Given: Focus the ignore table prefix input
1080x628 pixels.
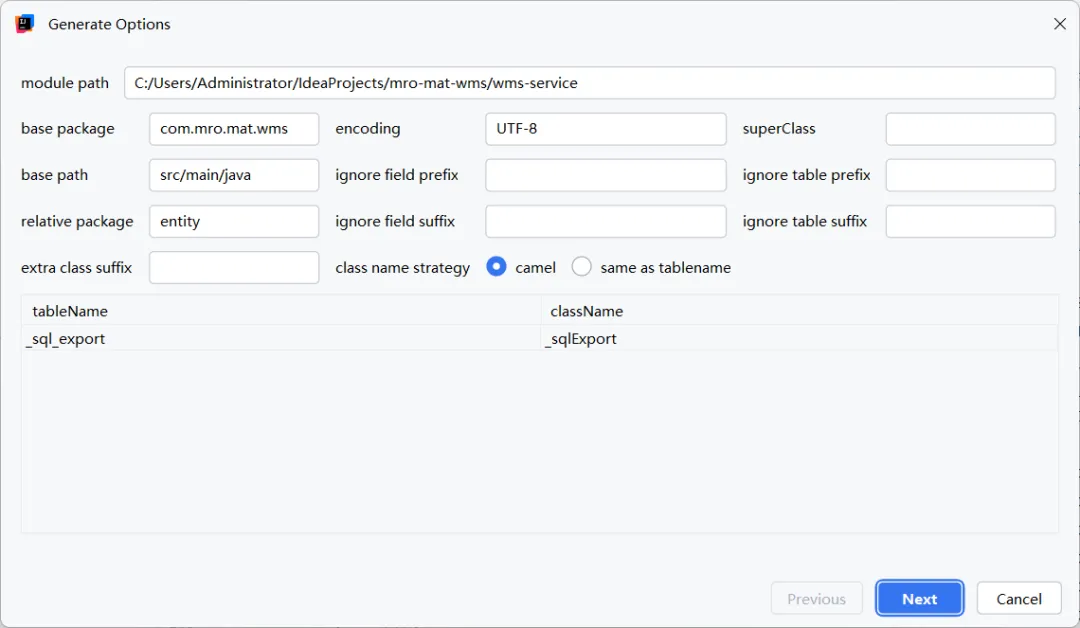Looking at the screenshot, I should point(970,175).
